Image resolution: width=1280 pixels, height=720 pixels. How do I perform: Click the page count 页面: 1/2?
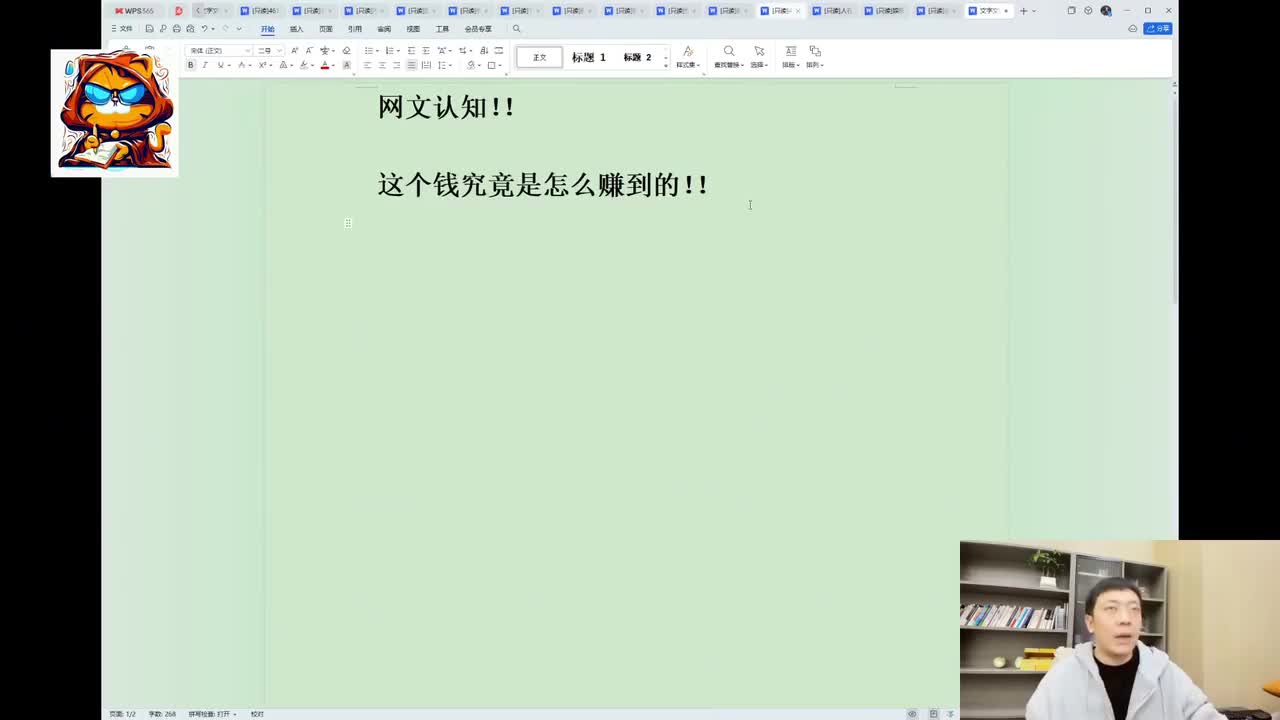(x=122, y=714)
